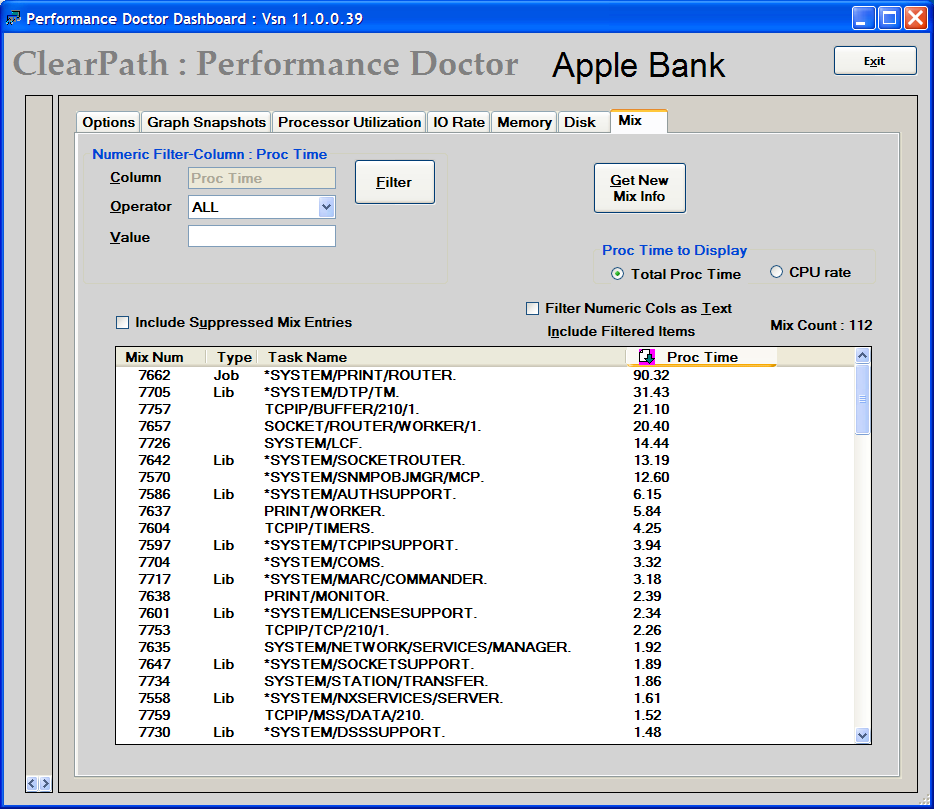Screen dimensions: 934x809
Task: Sort by the Task Name column header
Action: (441, 357)
